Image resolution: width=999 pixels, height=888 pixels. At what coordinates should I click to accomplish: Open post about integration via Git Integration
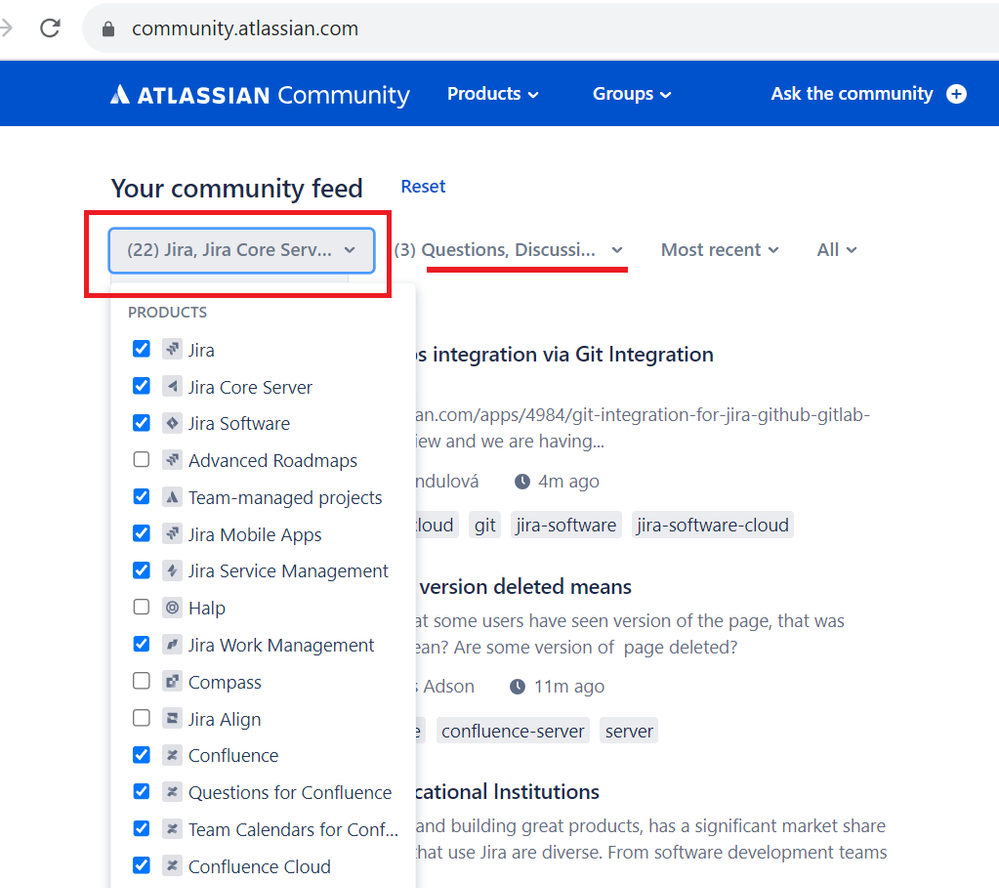(x=565, y=354)
